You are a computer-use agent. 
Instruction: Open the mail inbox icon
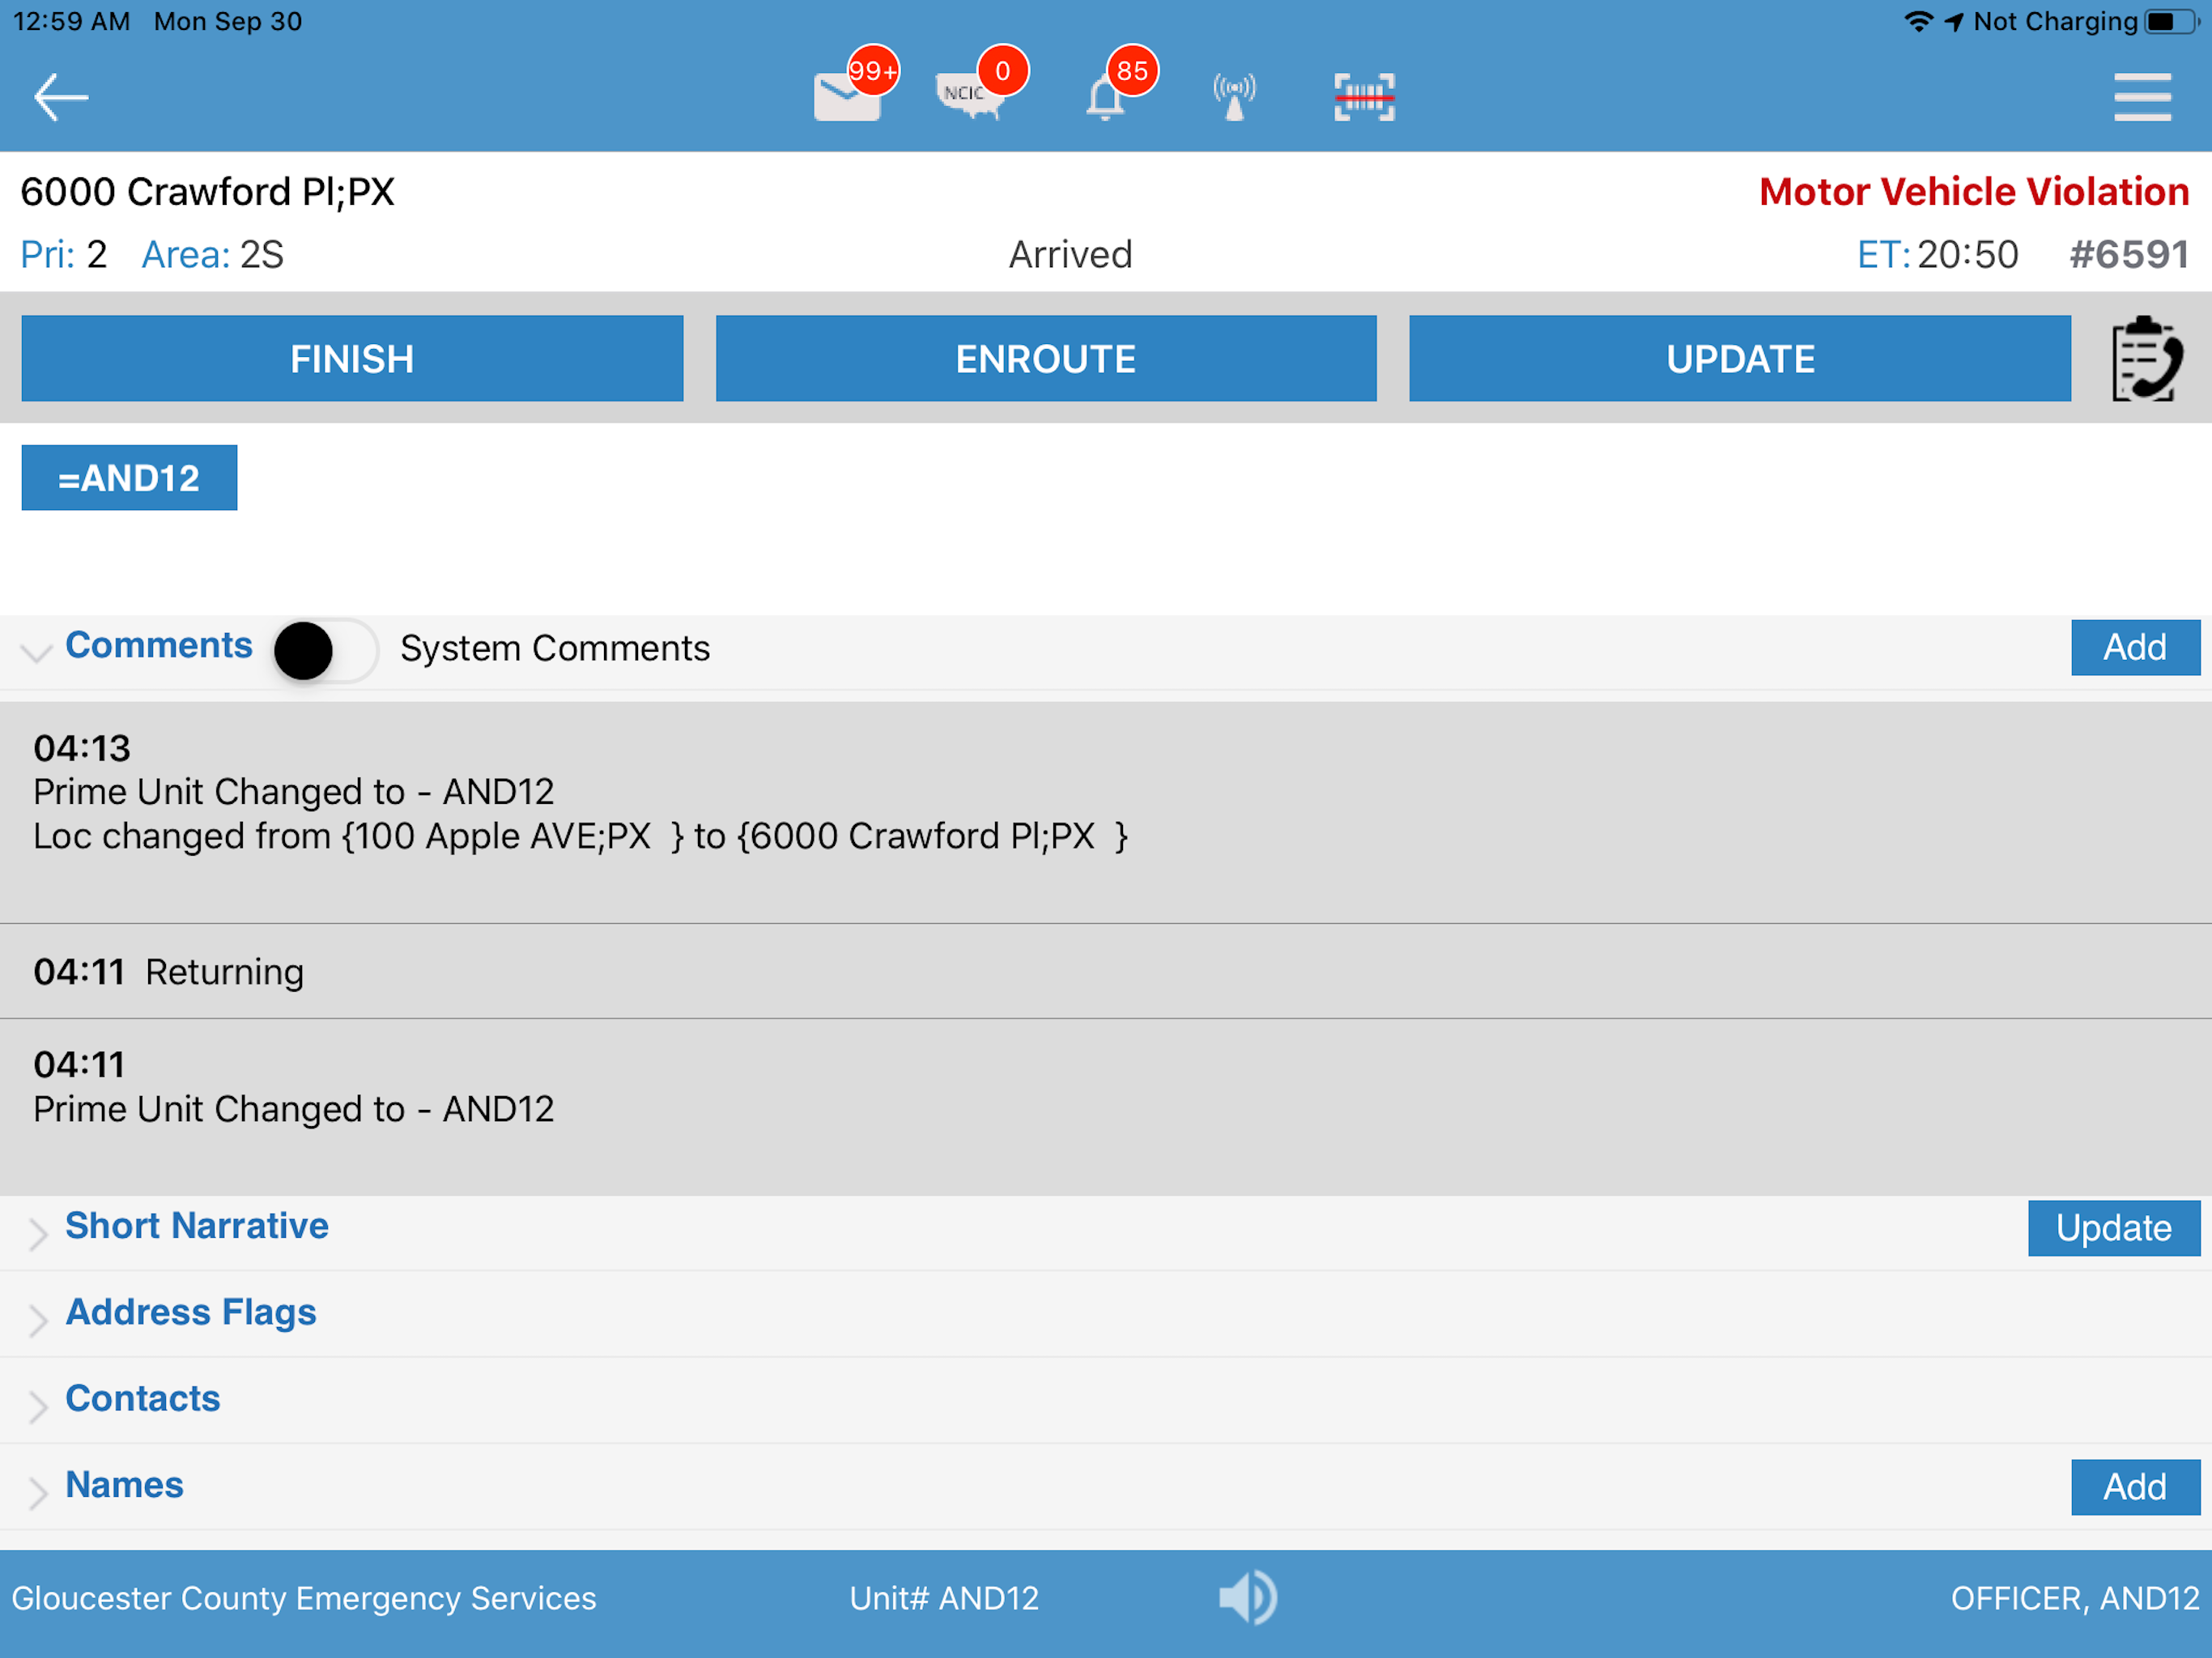tap(847, 97)
